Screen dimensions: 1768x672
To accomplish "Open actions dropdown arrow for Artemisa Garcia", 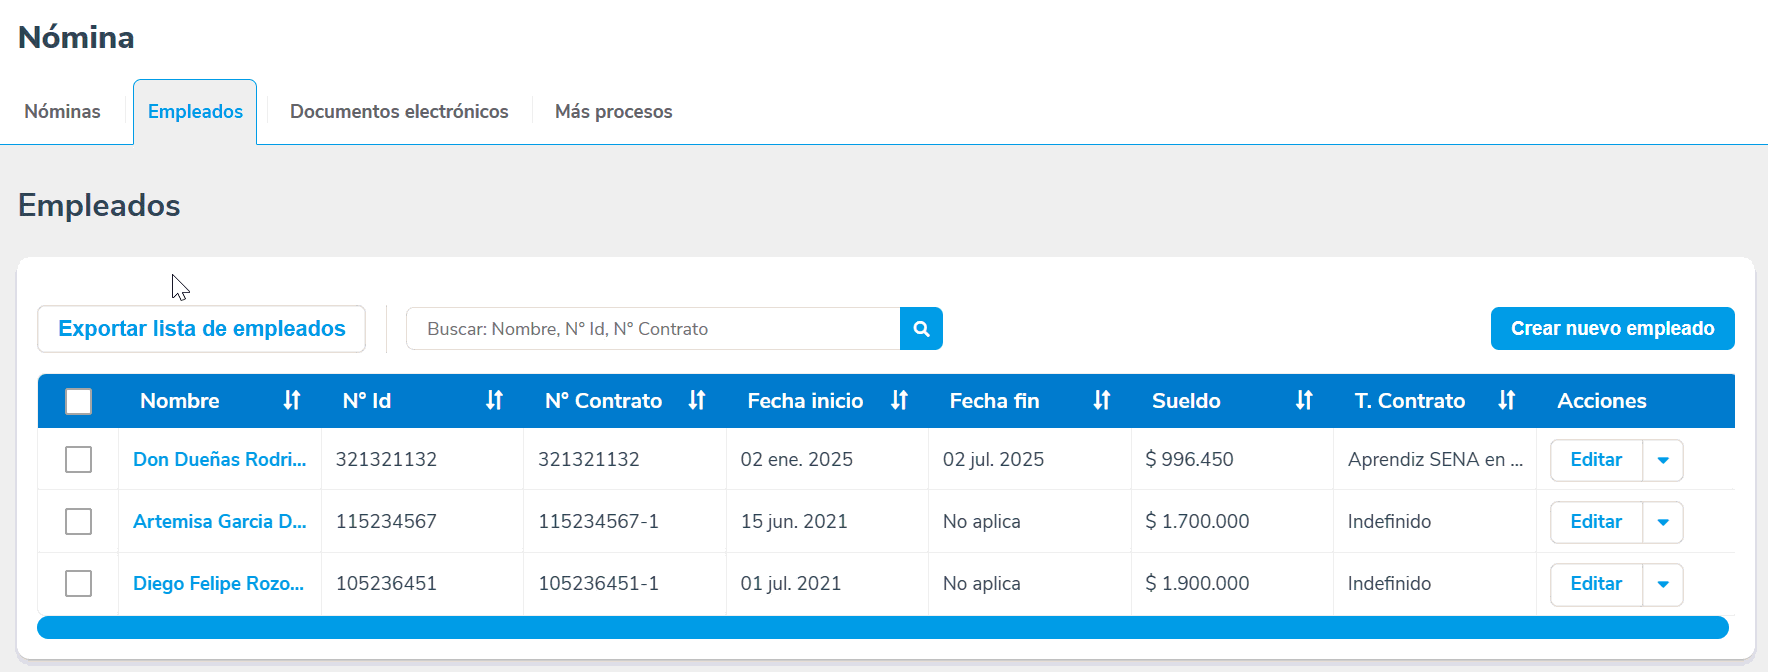I will (x=1663, y=522).
